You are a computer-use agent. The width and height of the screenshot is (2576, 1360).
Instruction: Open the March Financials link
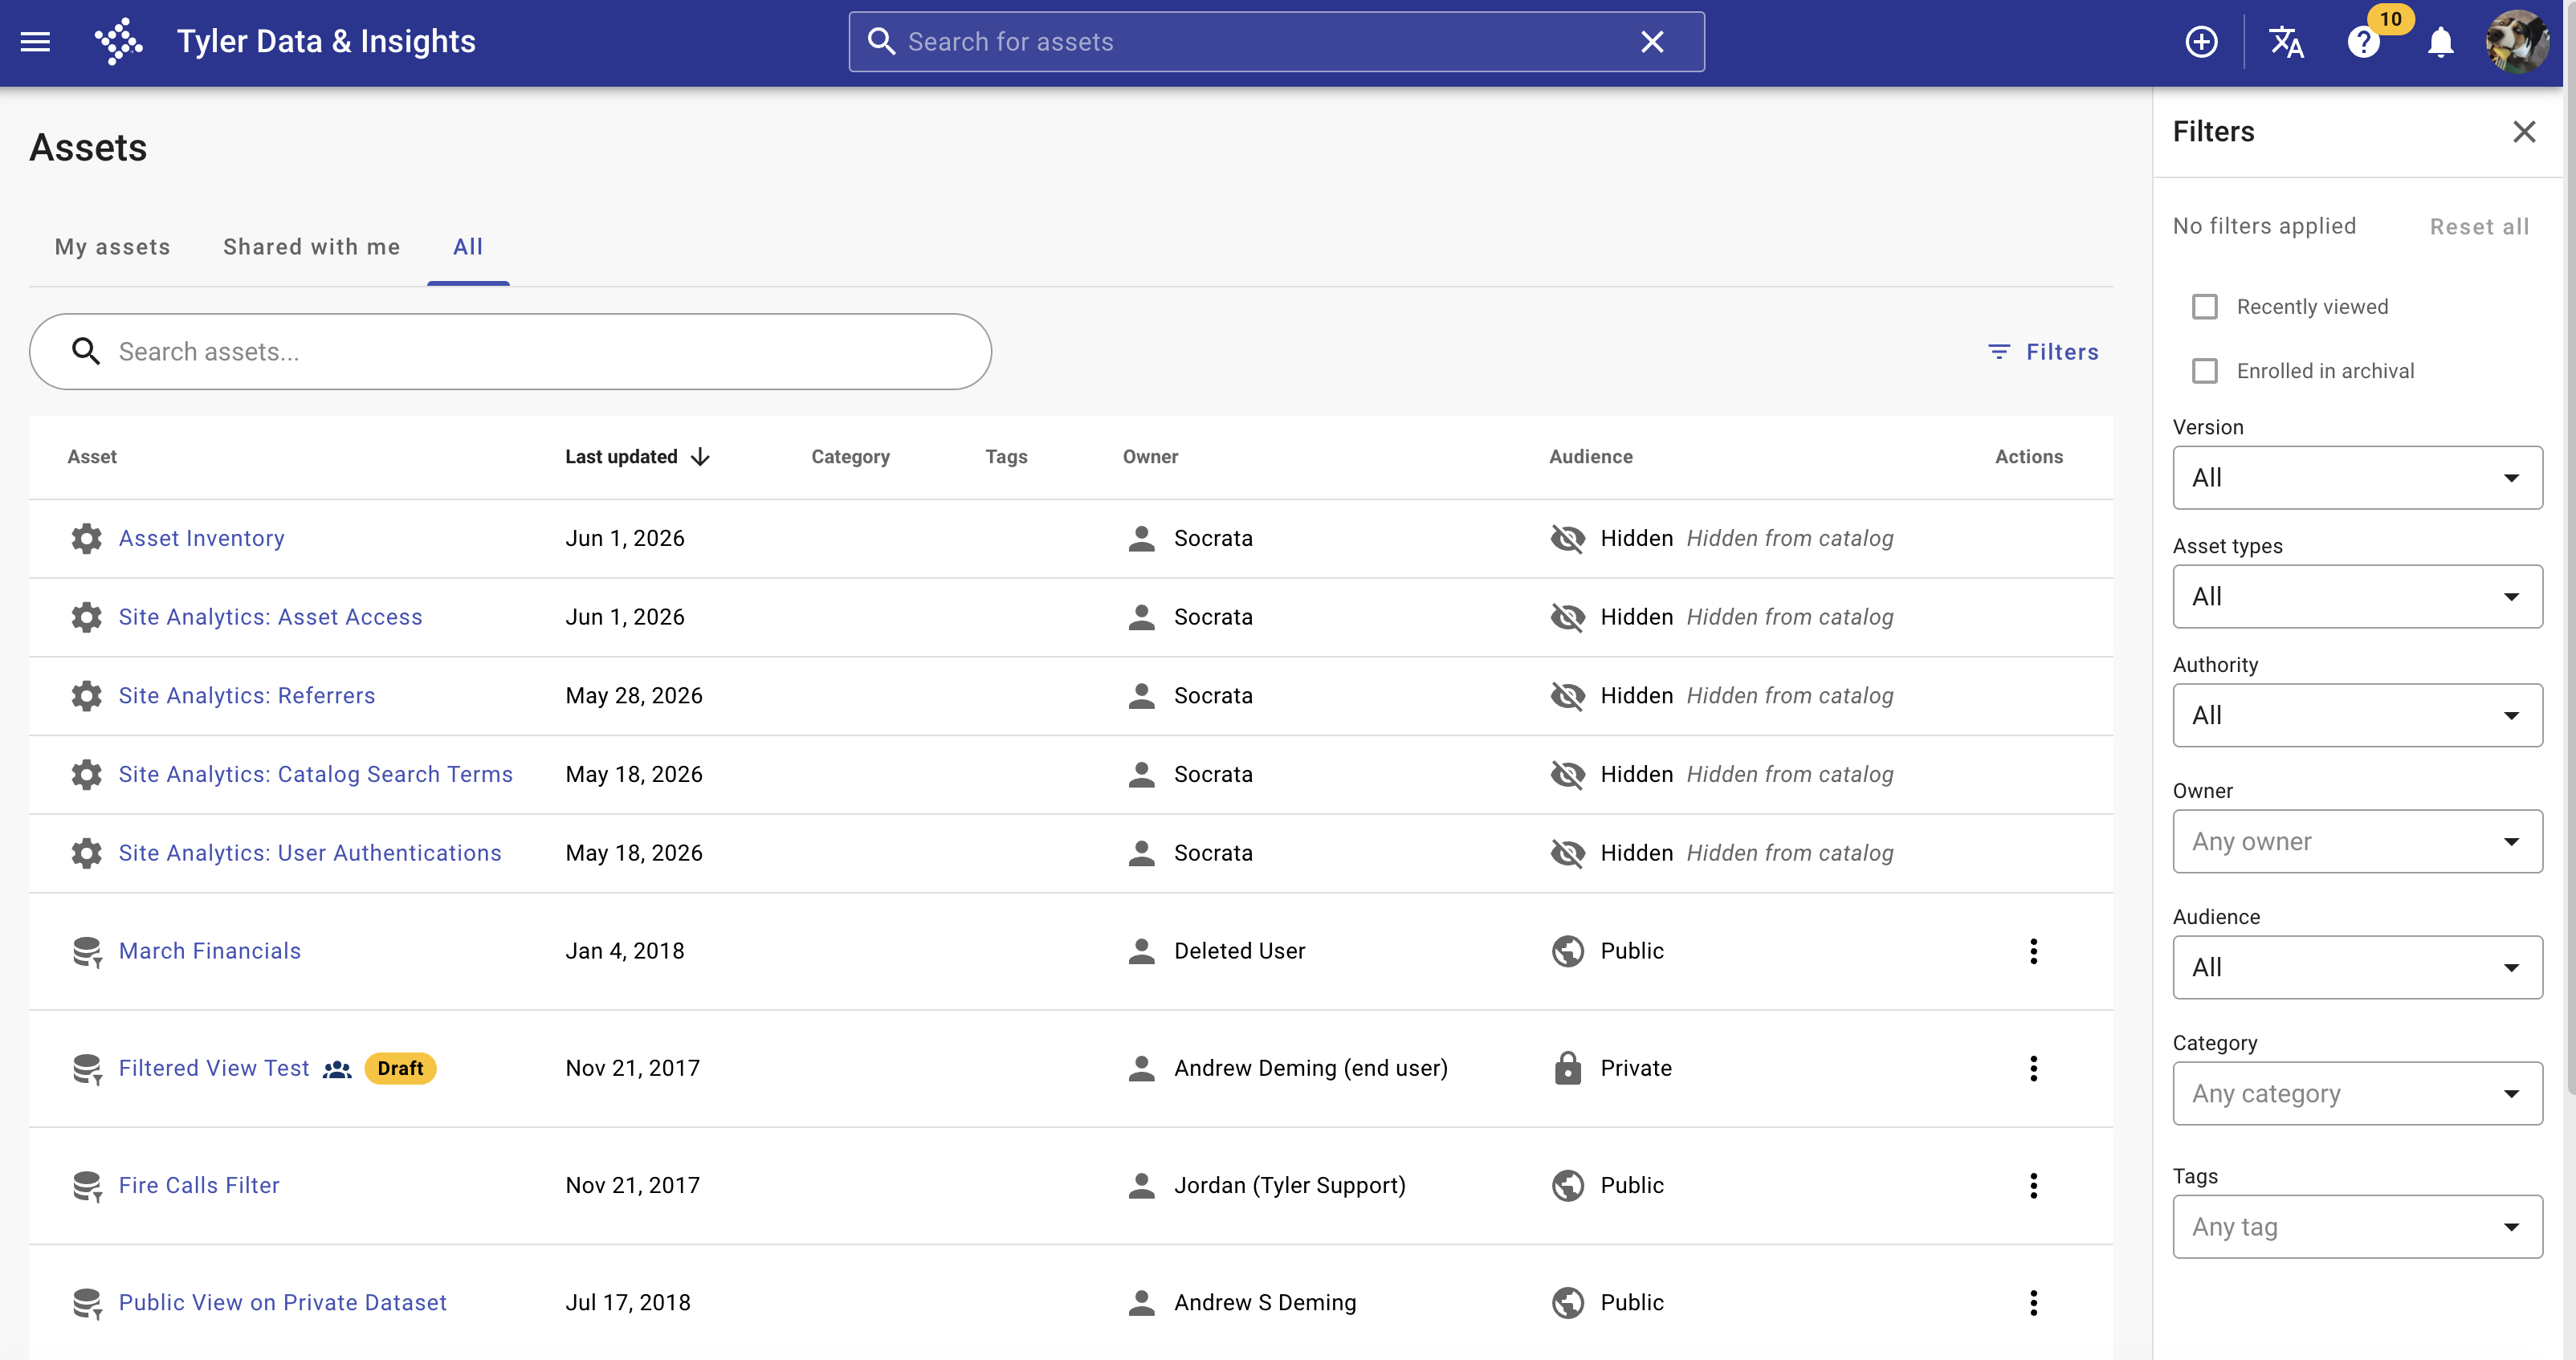tap(210, 951)
